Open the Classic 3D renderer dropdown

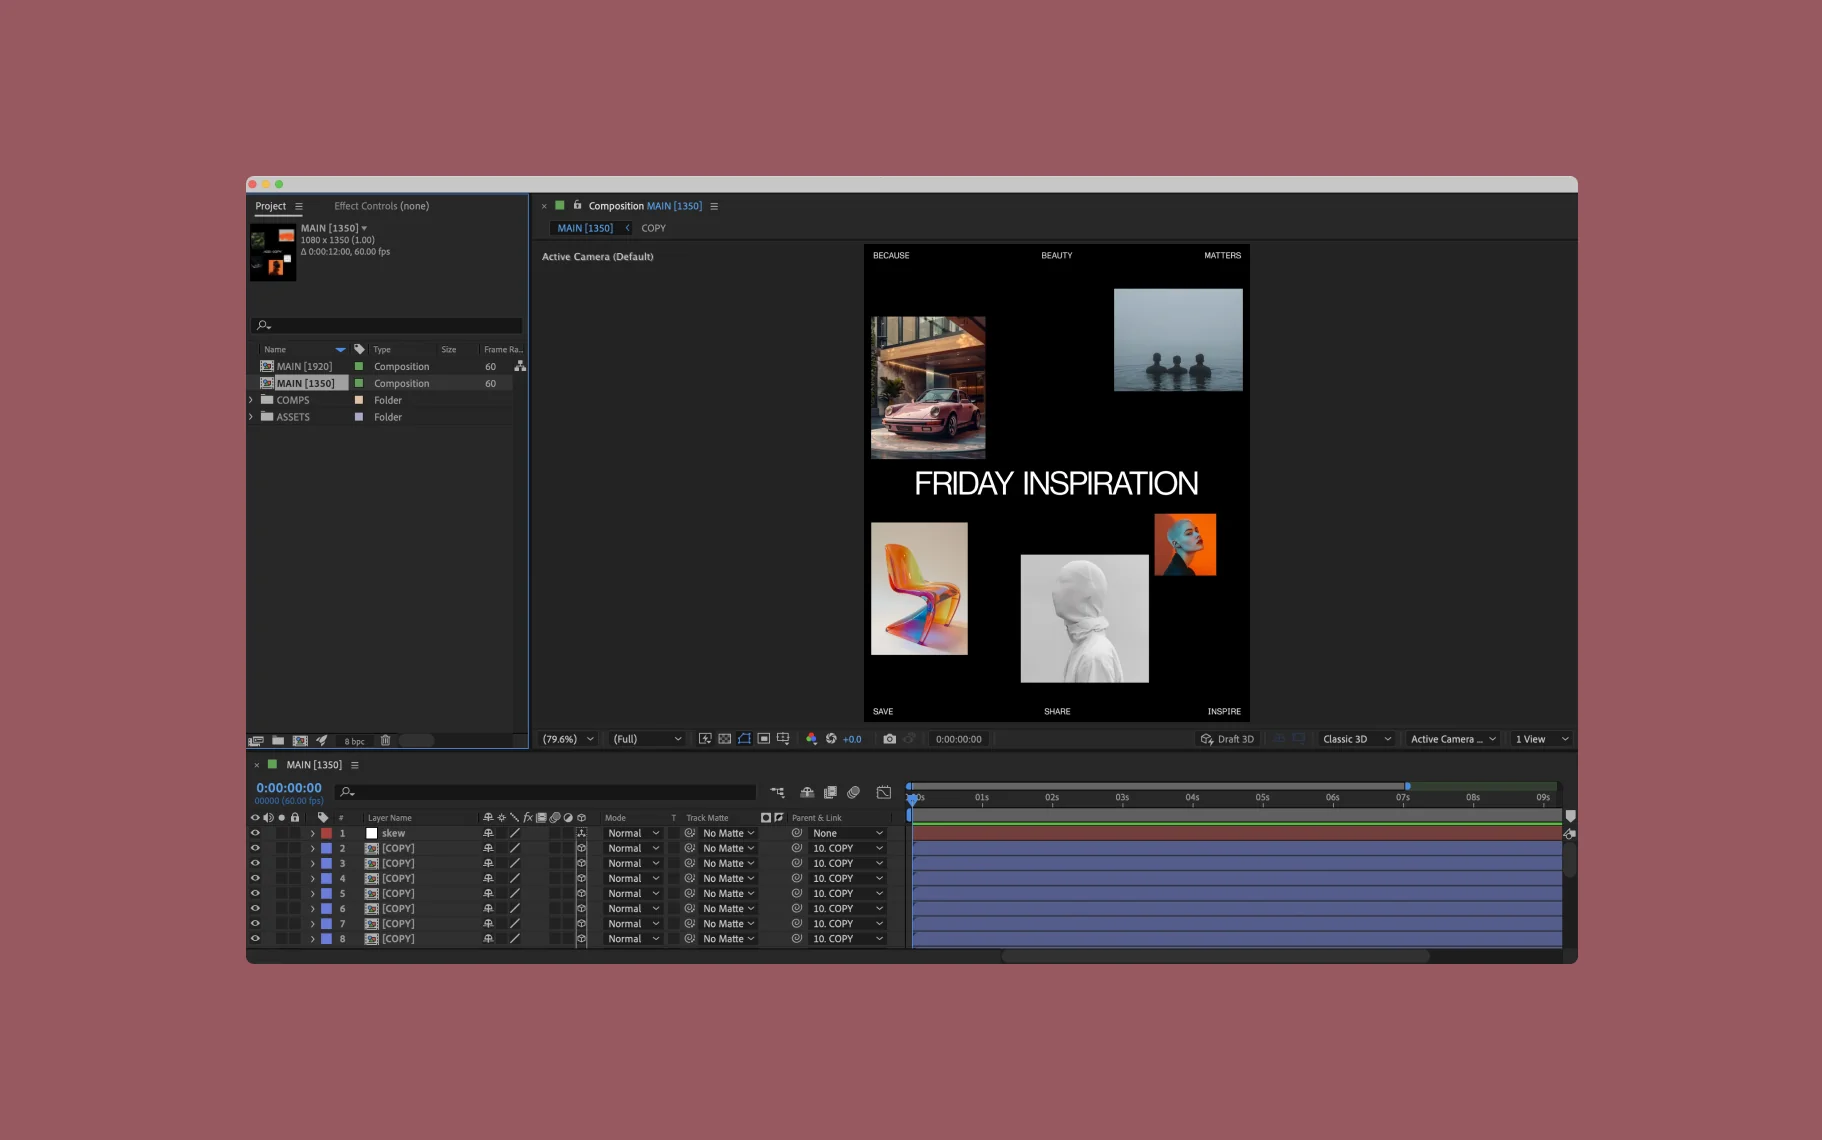click(1356, 739)
